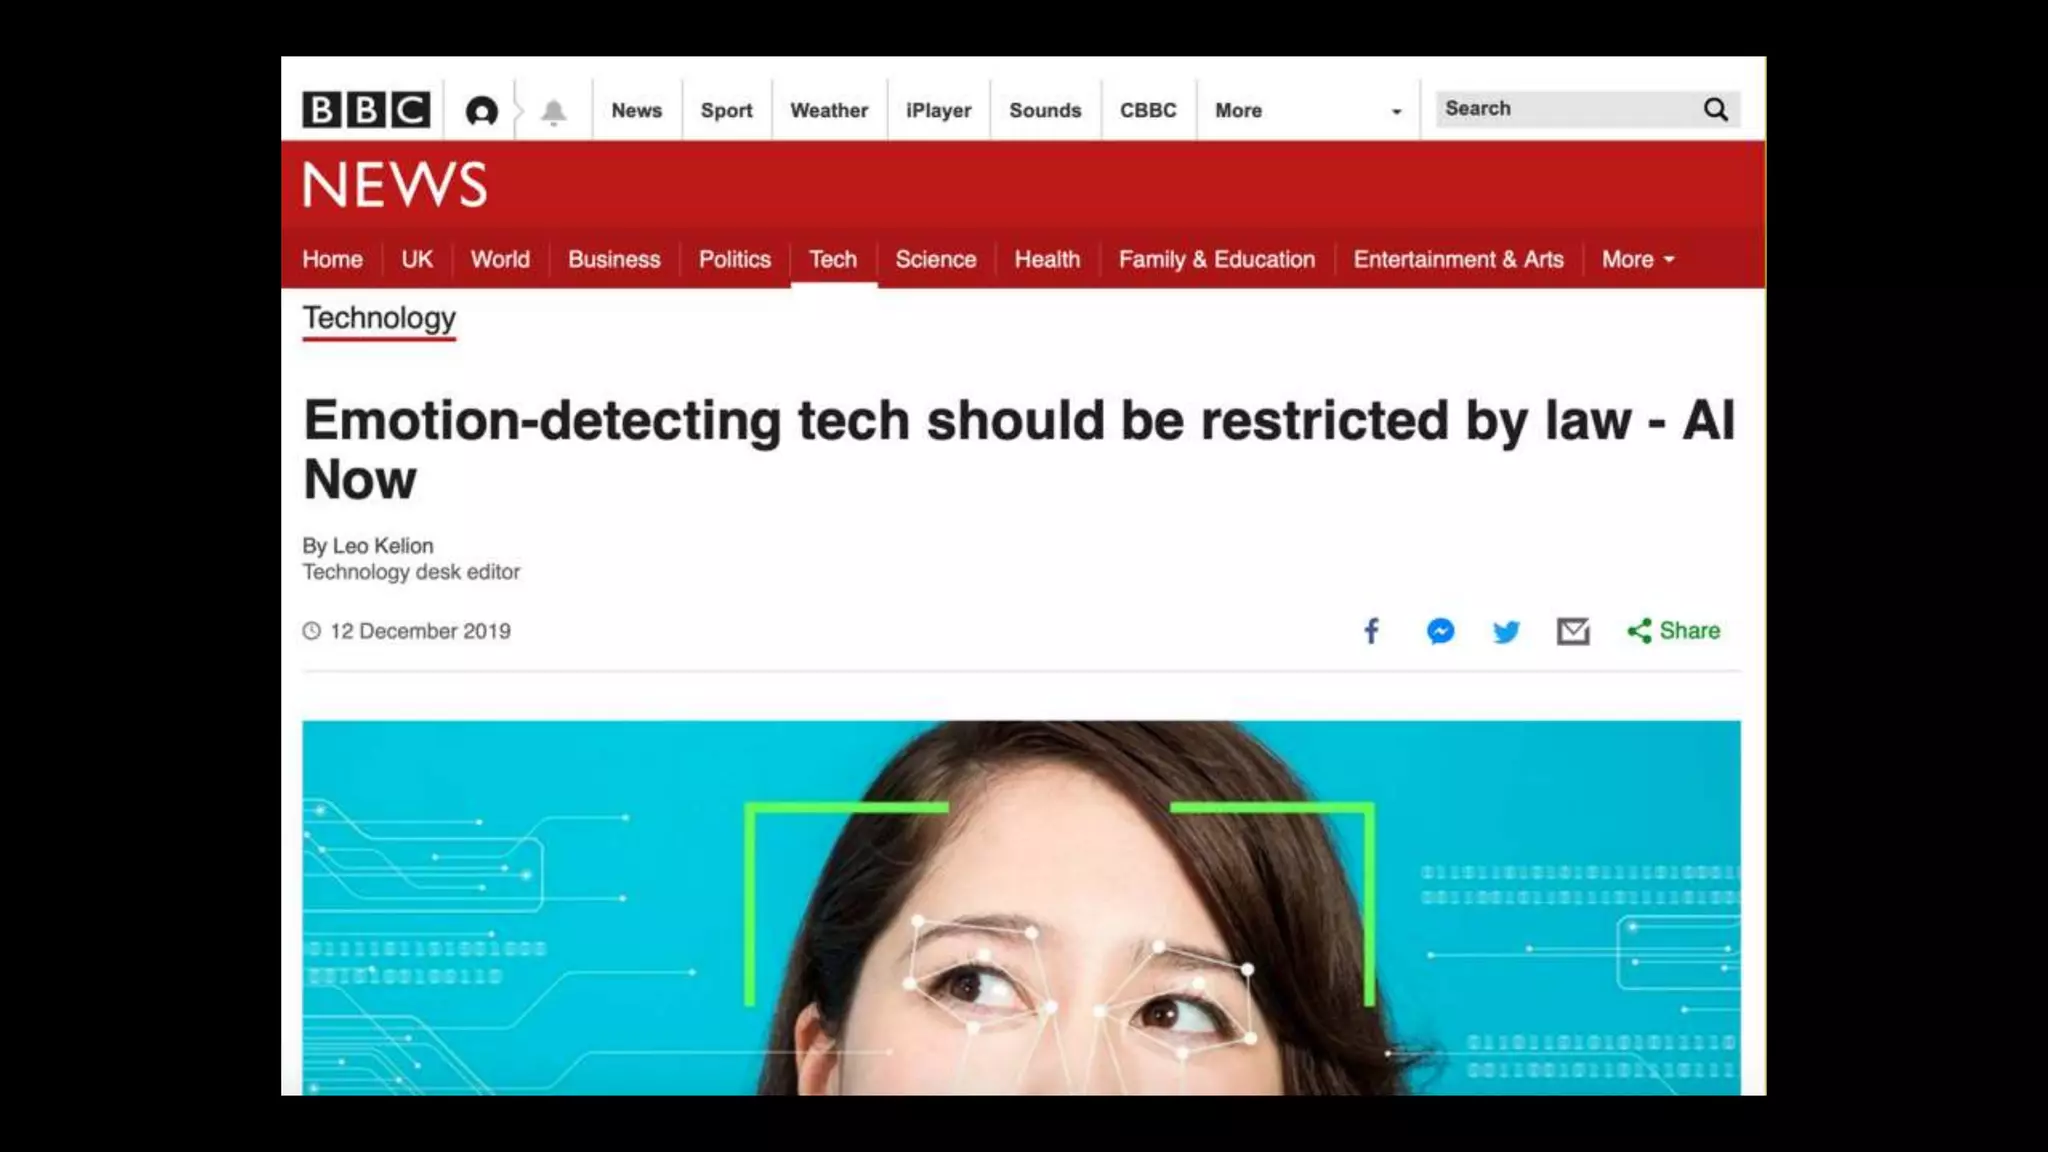Expand the top bar More dropdown arrow
Screen dimensions: 2048x1152
[1396, 111]
